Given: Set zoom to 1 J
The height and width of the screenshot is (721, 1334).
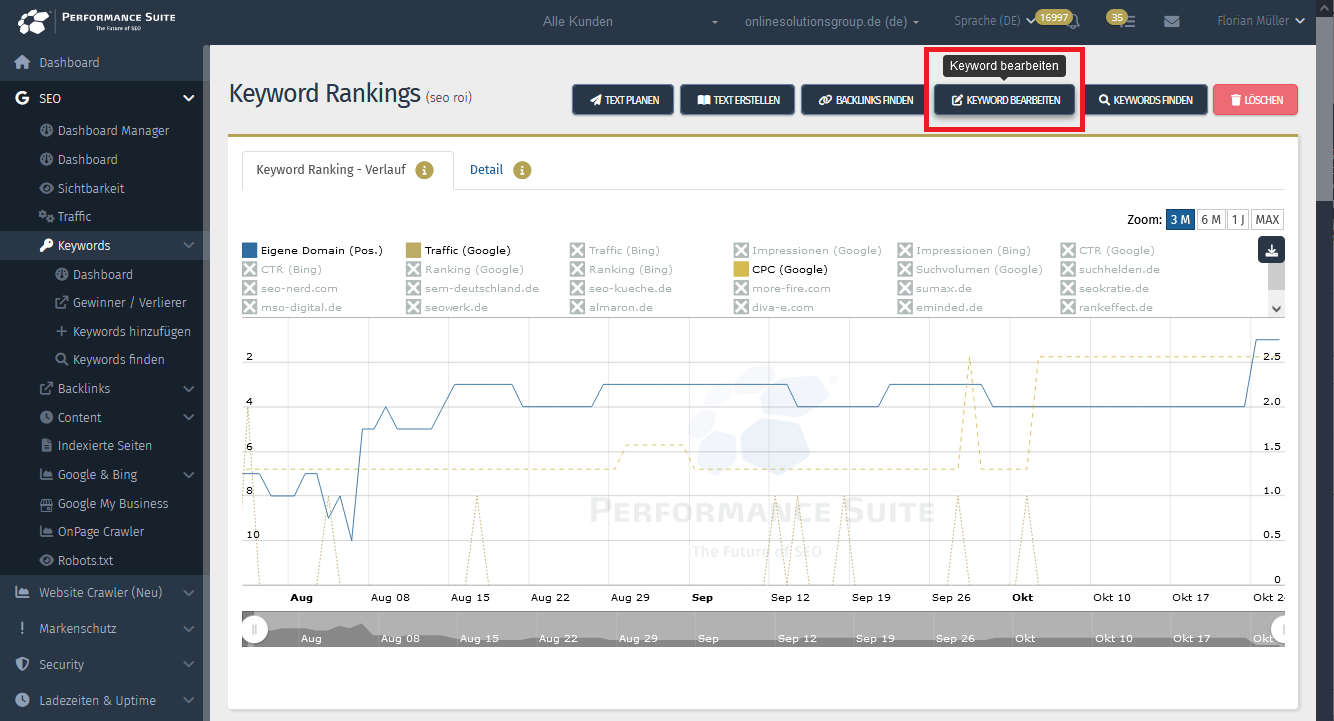Looking at the screenshot, I should (1238, 220).
